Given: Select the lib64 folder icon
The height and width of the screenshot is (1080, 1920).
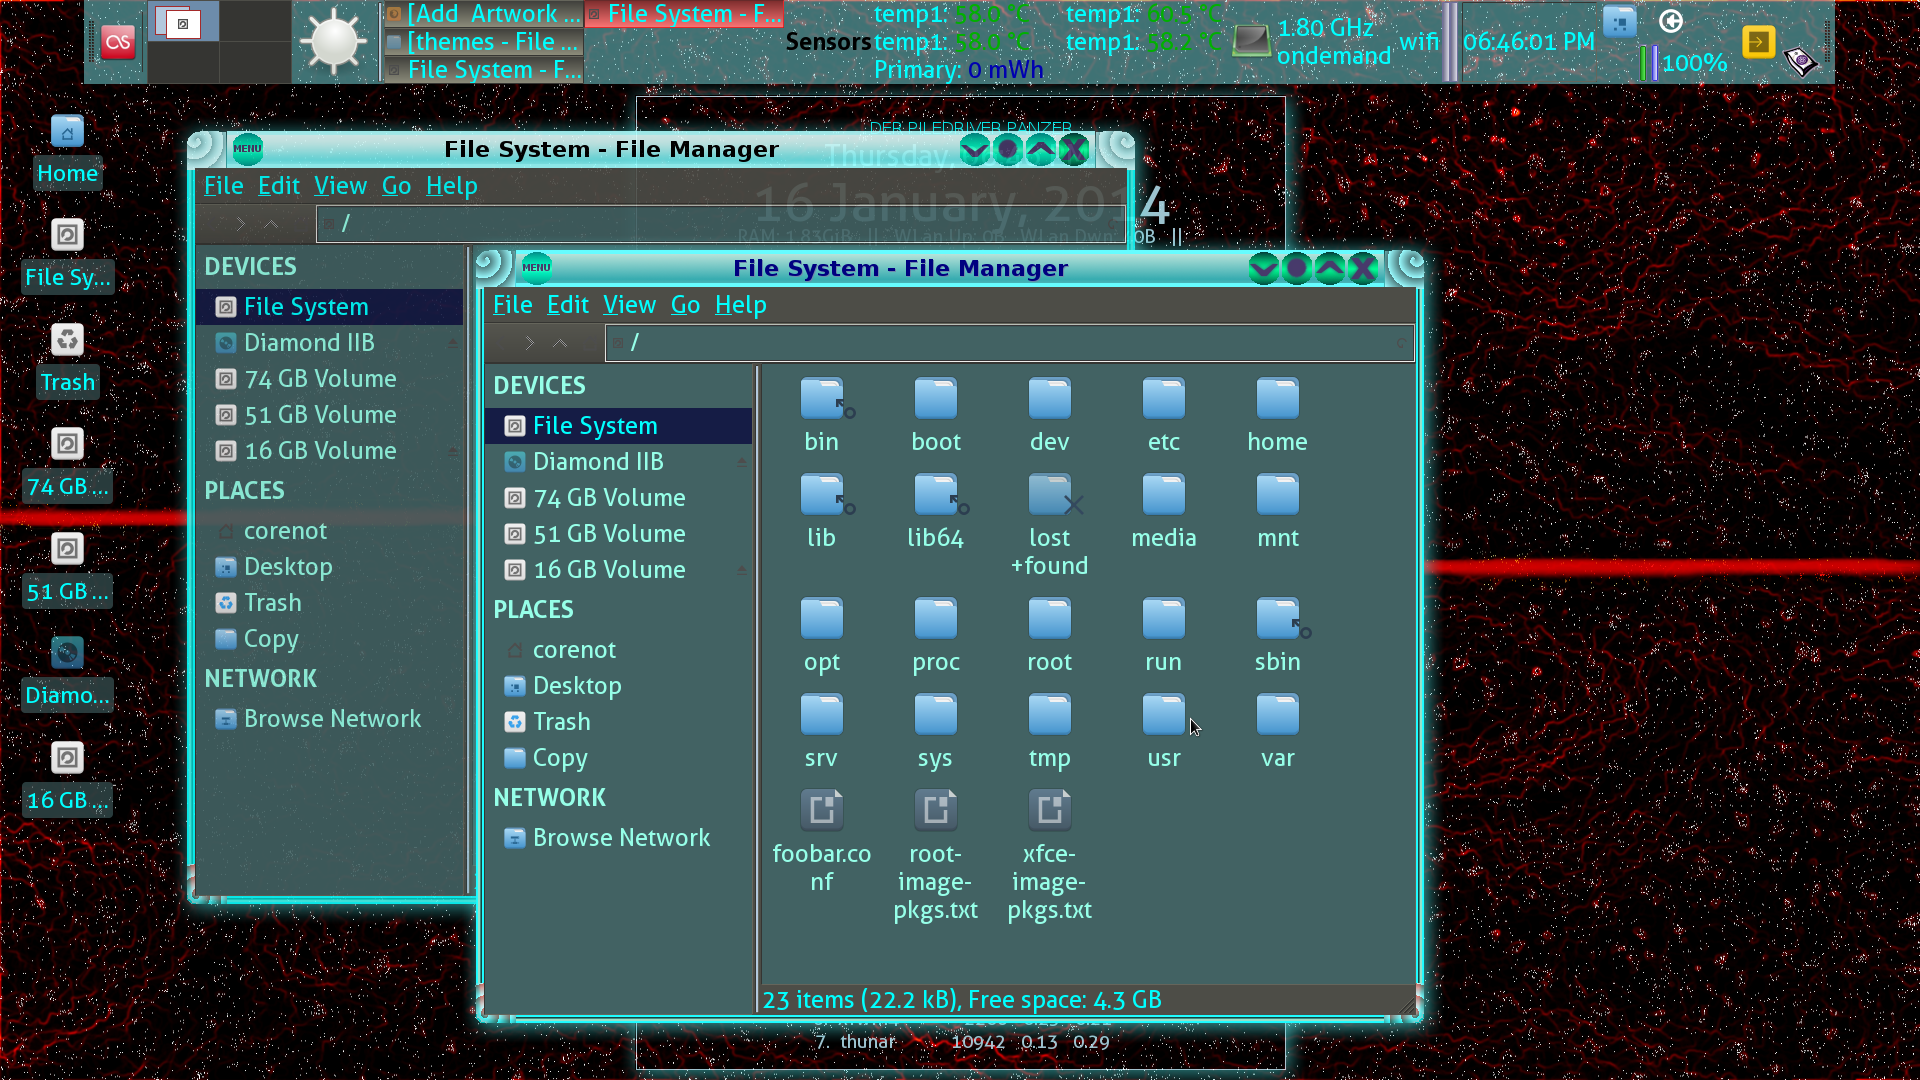Looking at the screenshot, I should 936,496.
